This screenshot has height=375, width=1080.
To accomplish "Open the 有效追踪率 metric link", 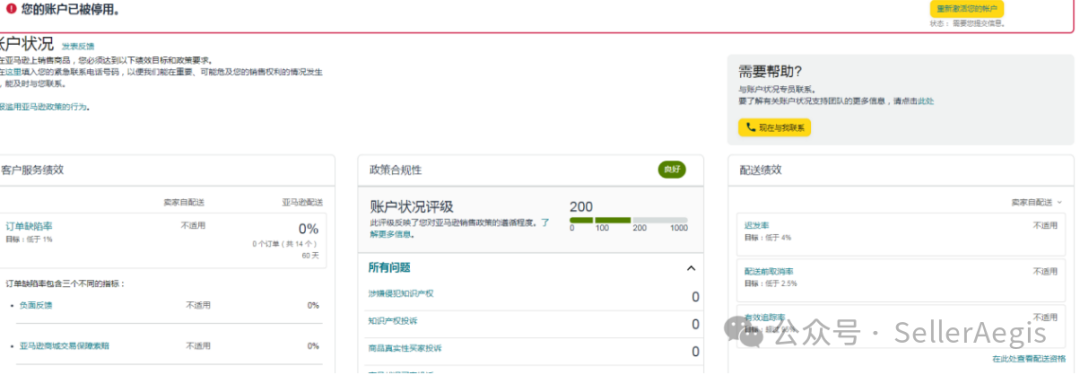I will (765, 317).
